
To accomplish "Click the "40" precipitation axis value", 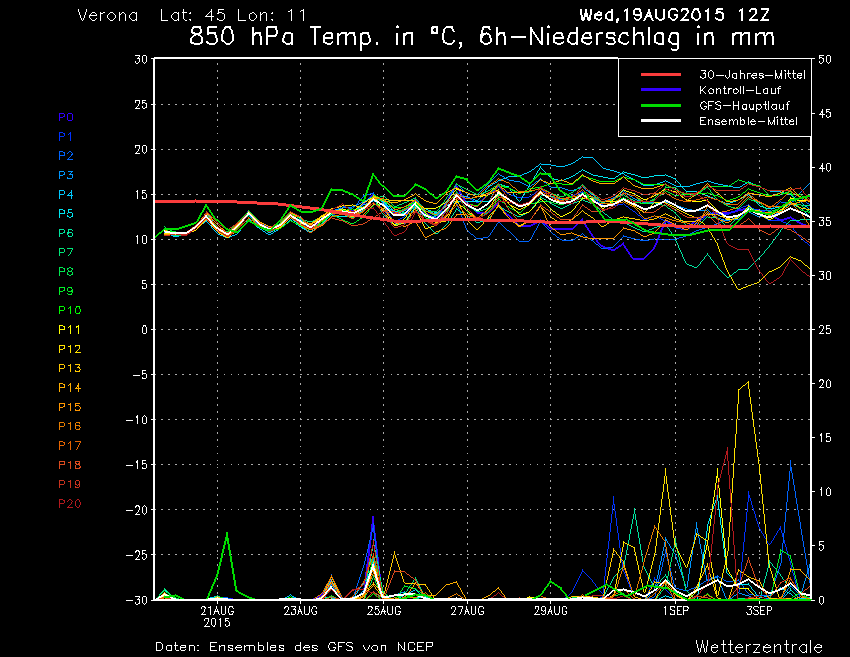I will [825, 168].
